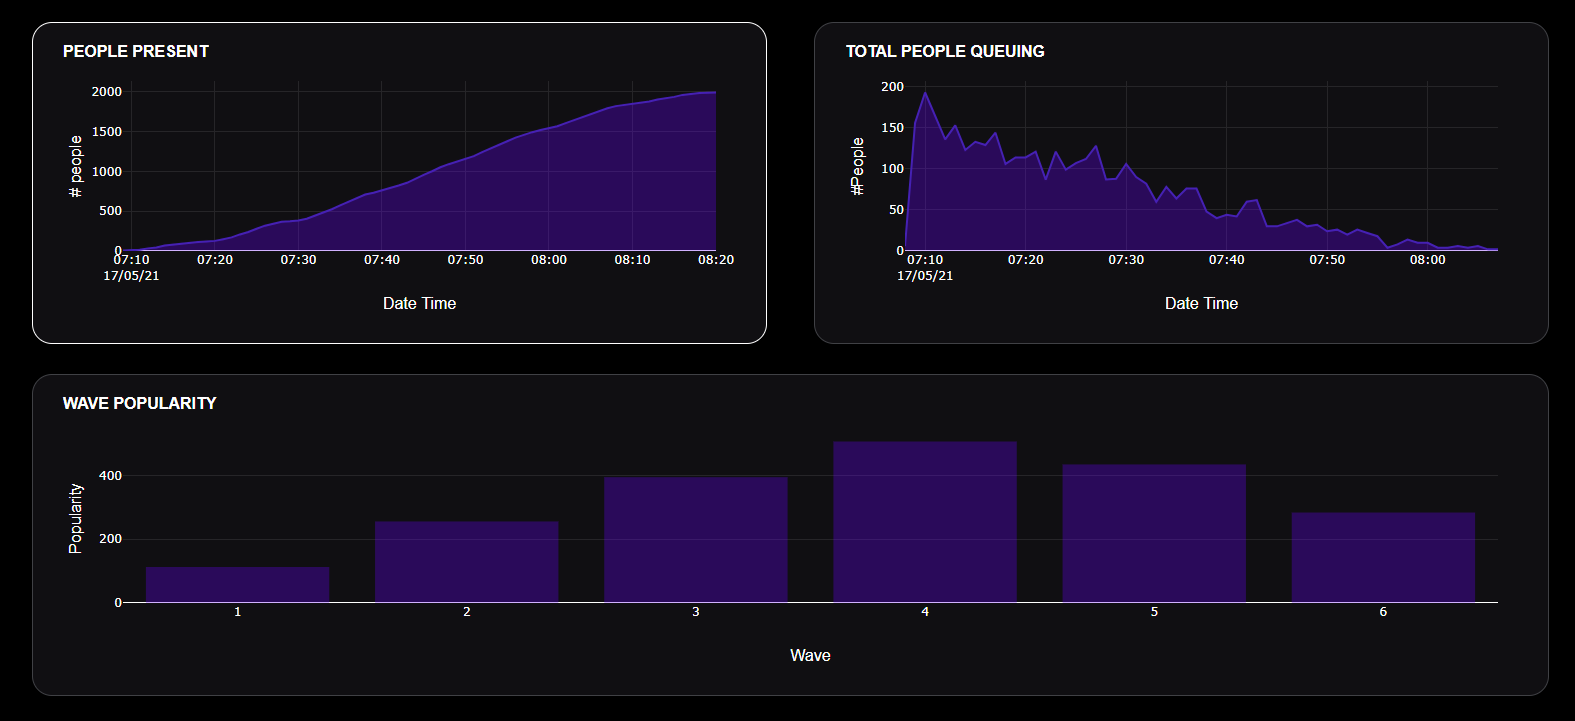This screenshot has height=721, width=1575.
Task: Click the Wave 1 bar
Action: 237,585
